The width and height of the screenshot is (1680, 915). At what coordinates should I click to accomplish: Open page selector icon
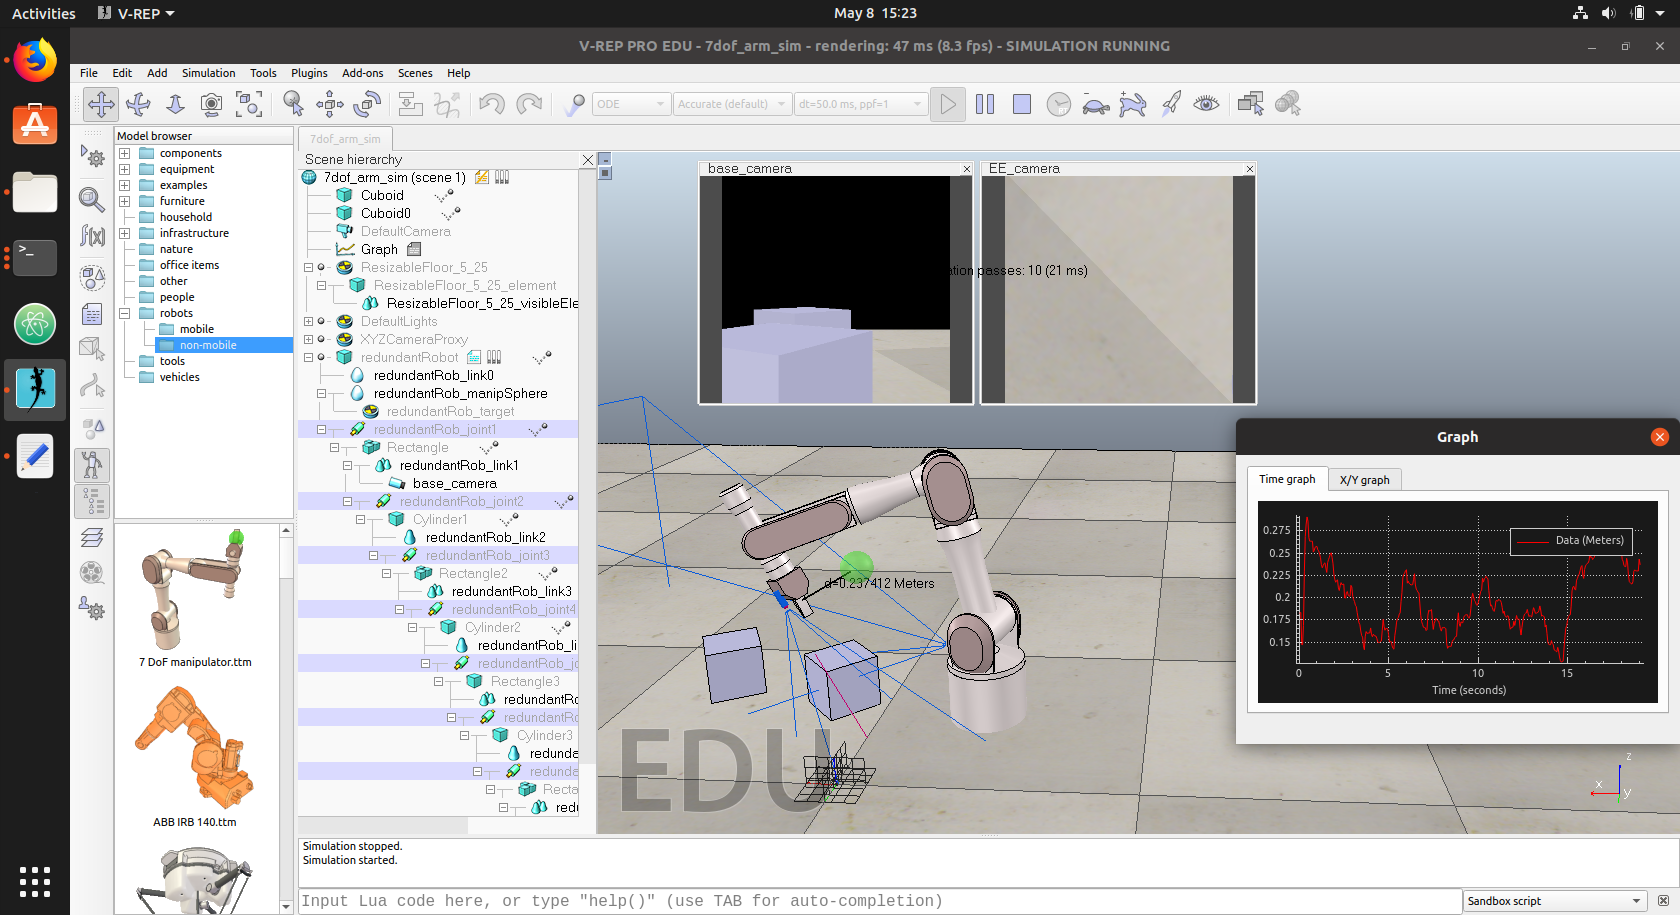tap(1250, 104)
